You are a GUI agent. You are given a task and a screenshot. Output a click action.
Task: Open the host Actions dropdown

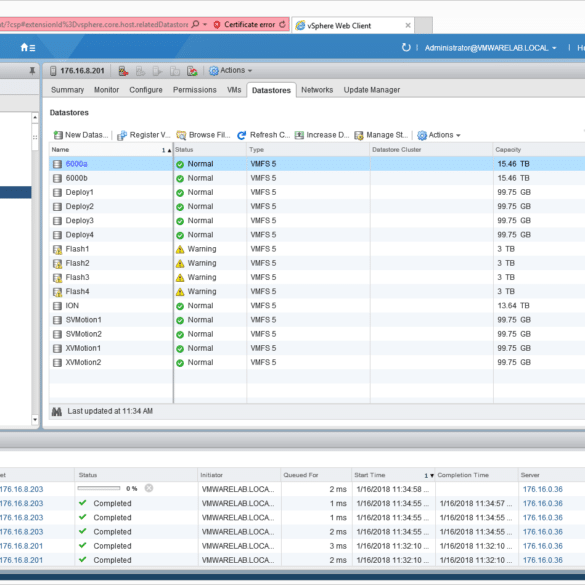pyautogui.click(x=231, y=71)
